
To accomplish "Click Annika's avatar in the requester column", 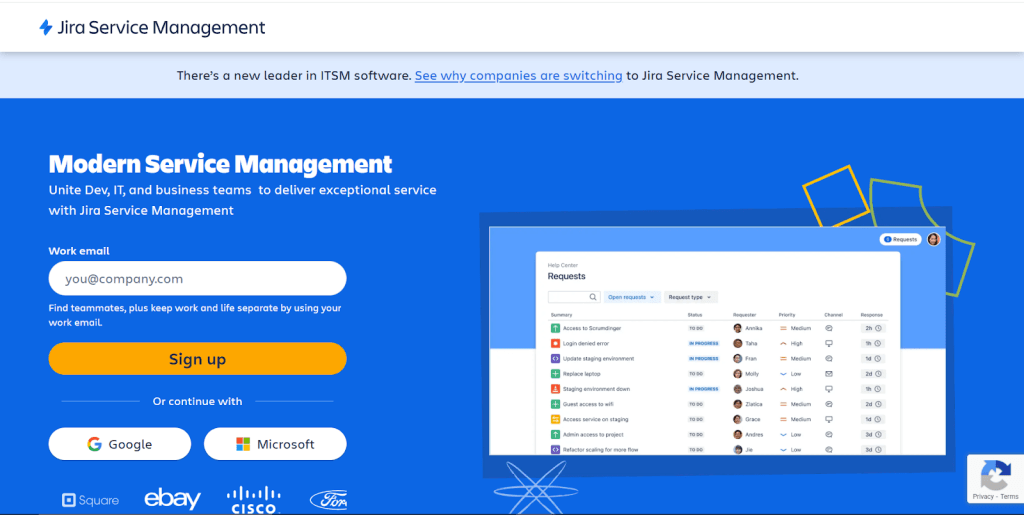I will (x=737, y=328).
